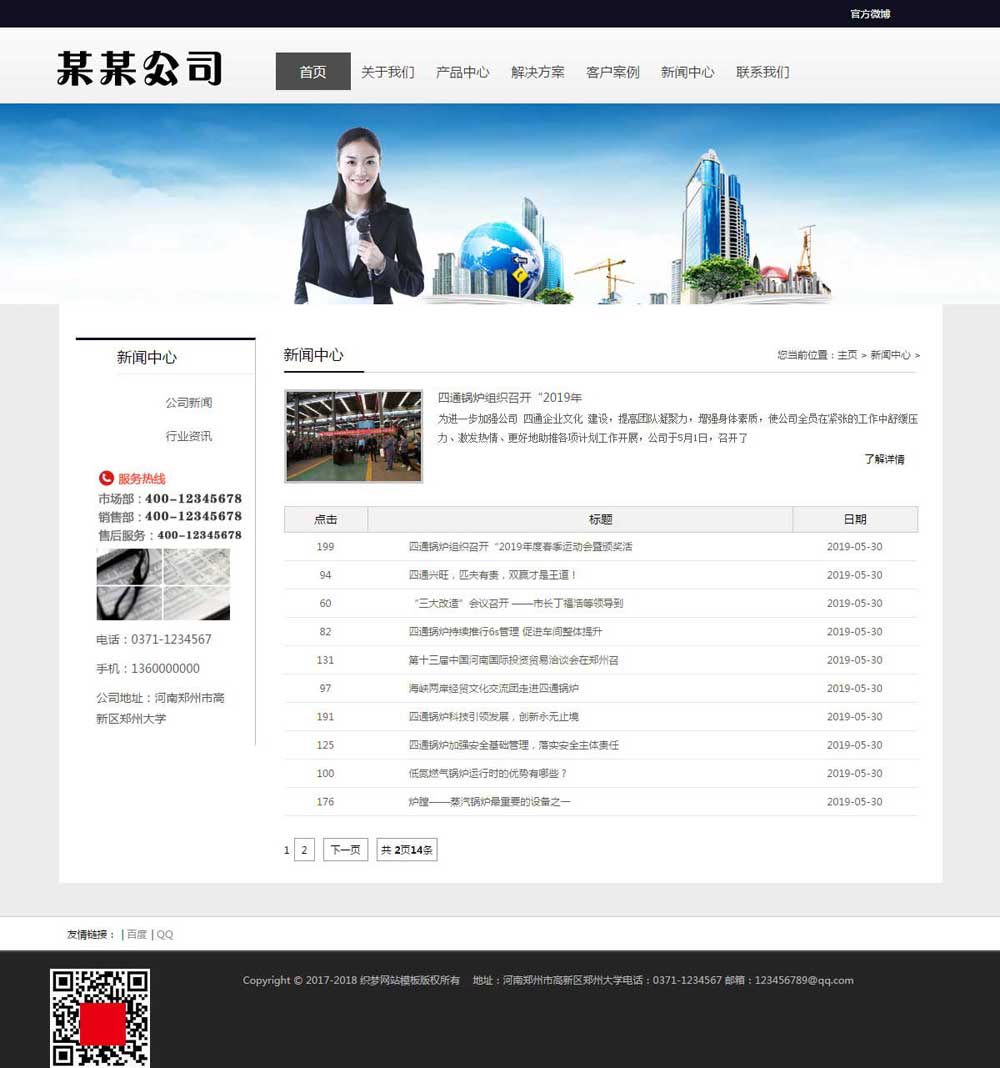Open the 解决方案 menu item
This screenshot has height=1068, width=1000.
[x=537, y=71]
